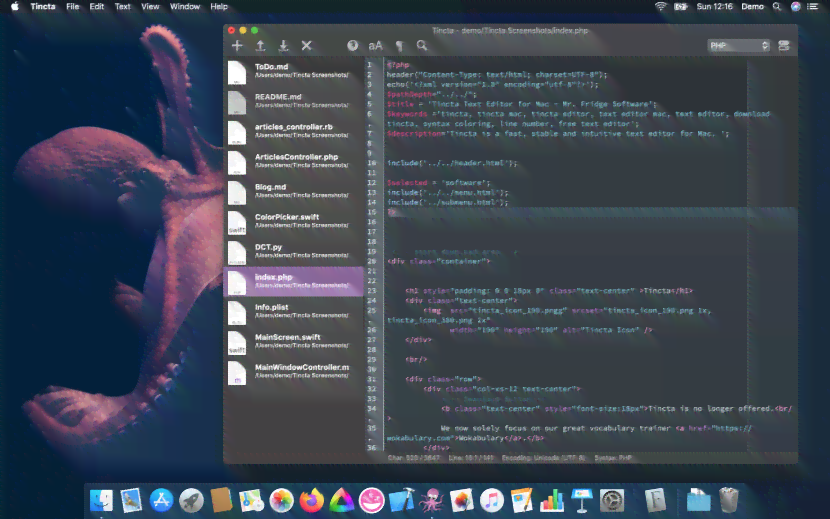
Task: Toggle the pilcrow invisible characters icon
Action: (x=400, y=46)
